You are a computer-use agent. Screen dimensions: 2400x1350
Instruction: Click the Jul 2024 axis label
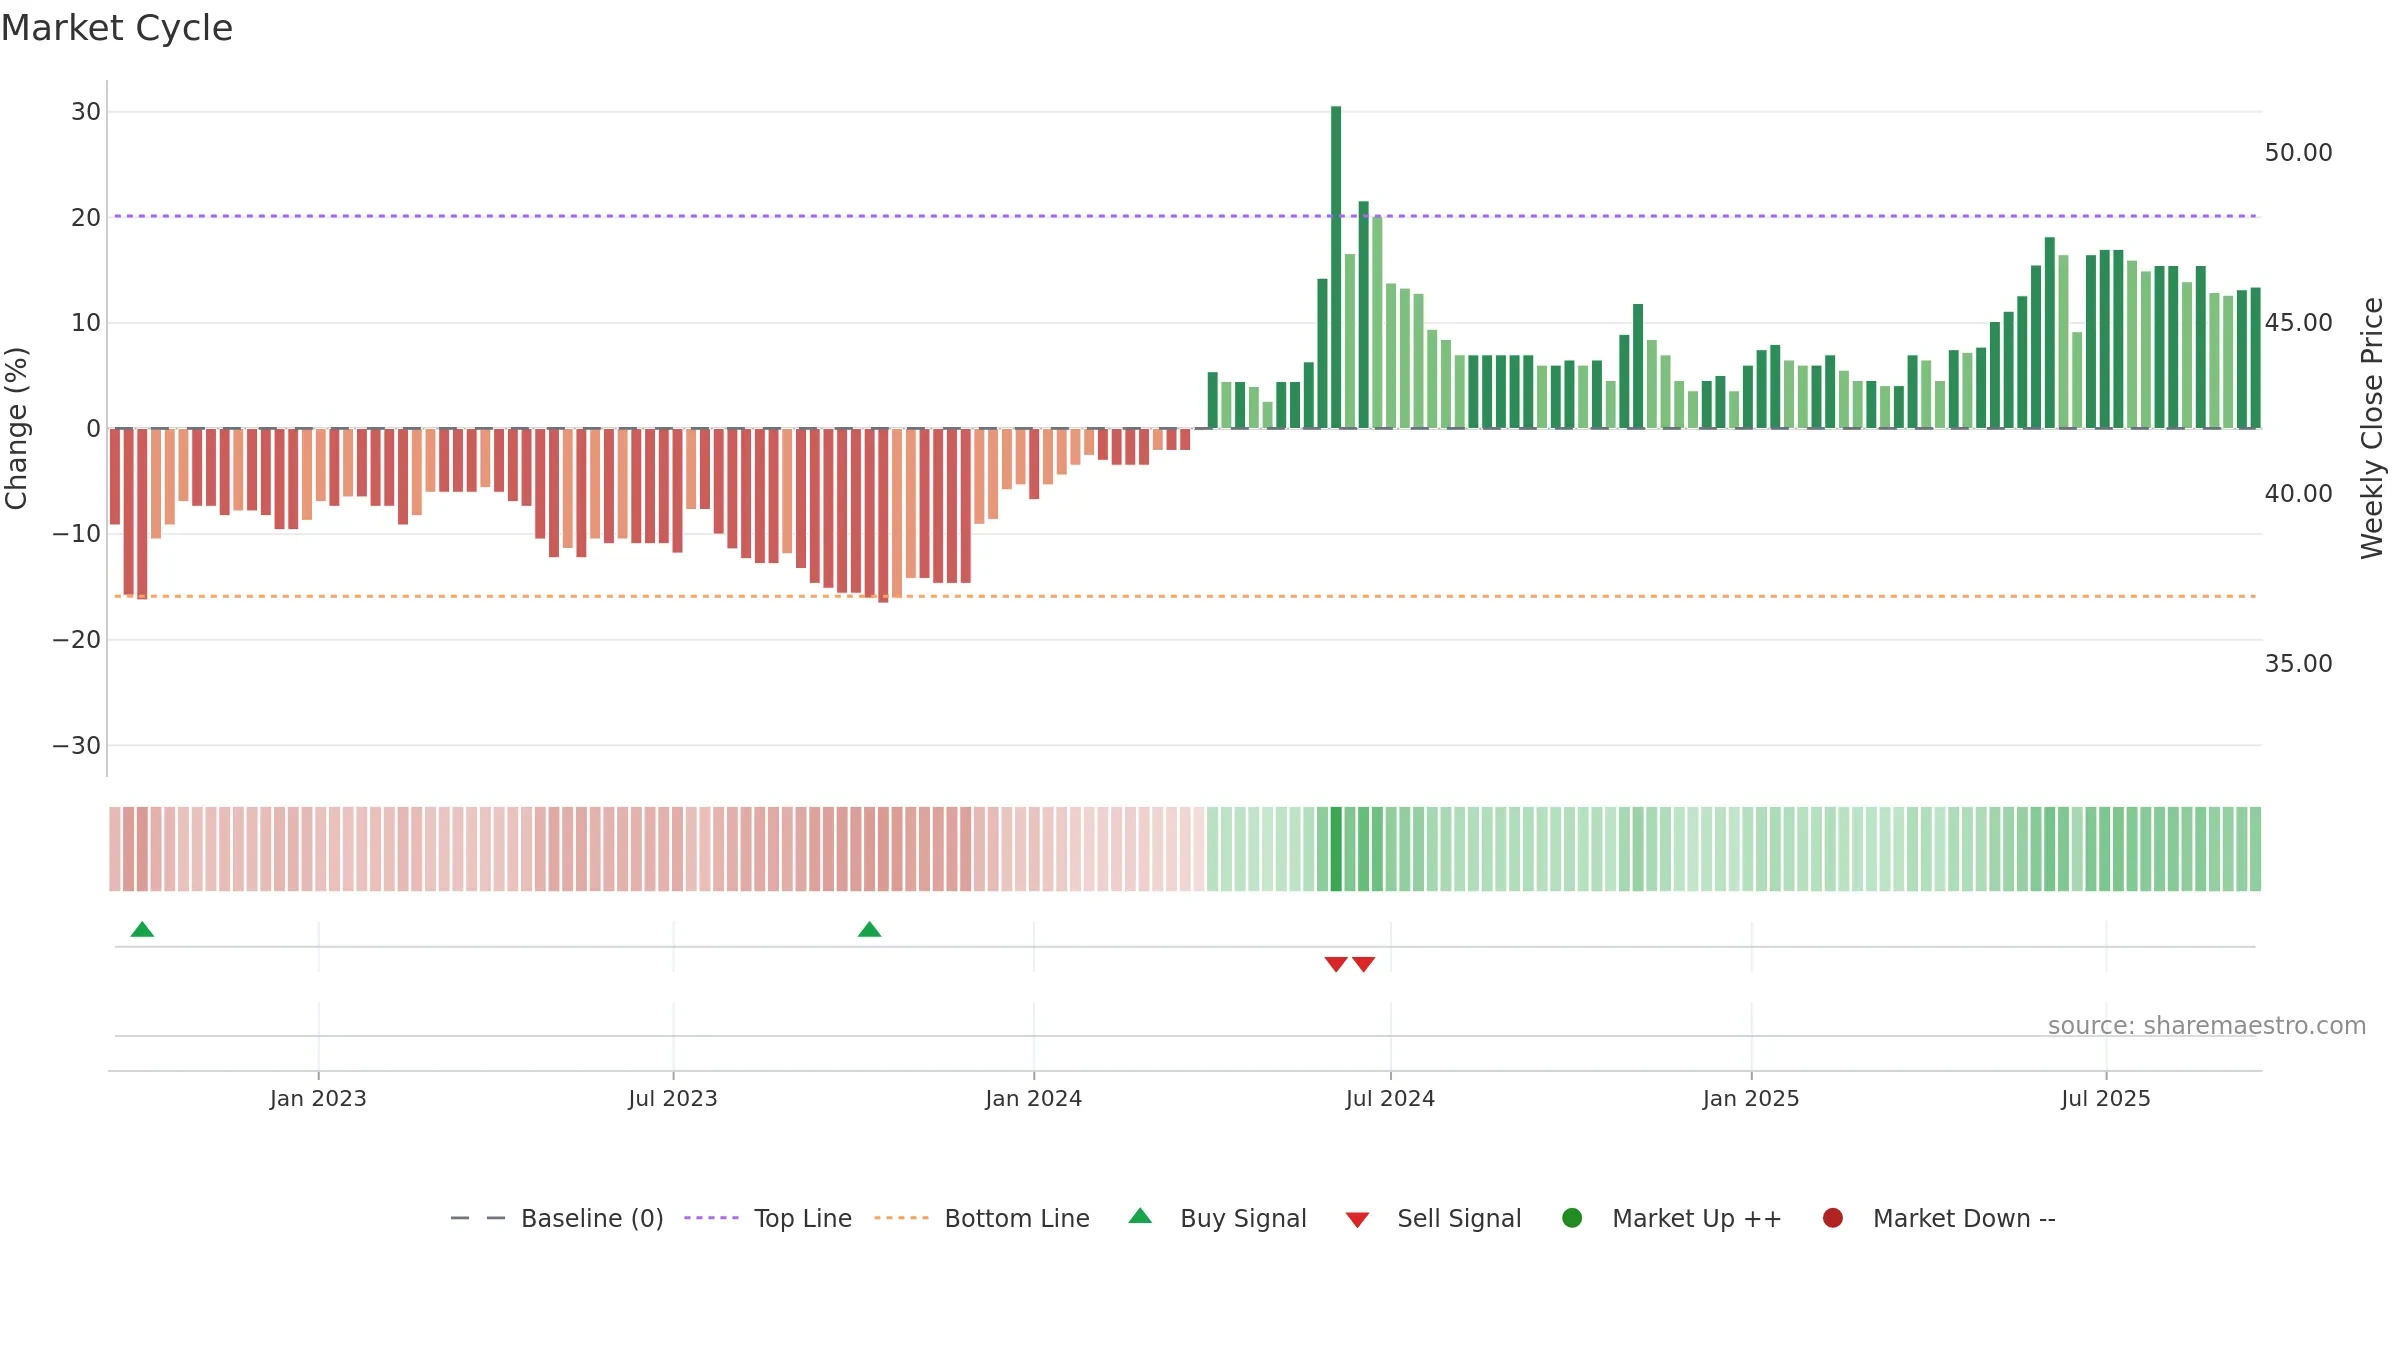(x=1390, y=1099)
